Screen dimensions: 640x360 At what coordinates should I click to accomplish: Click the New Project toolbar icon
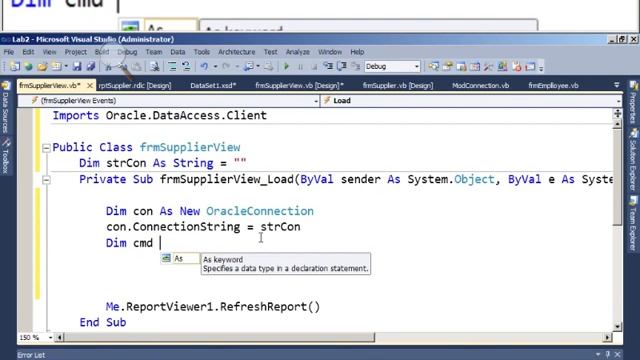15,66
